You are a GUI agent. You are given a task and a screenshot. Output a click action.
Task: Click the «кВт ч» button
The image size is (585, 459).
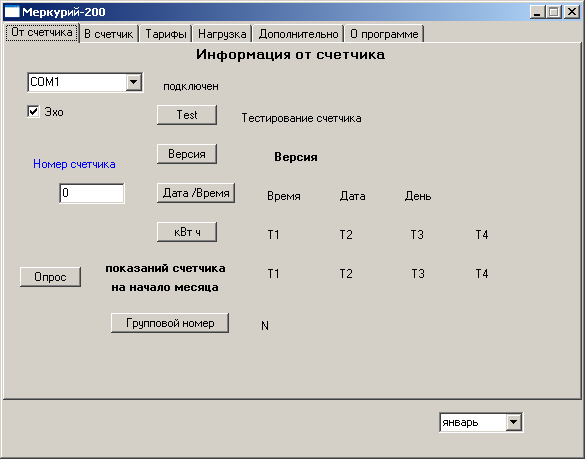coord(187,232)
